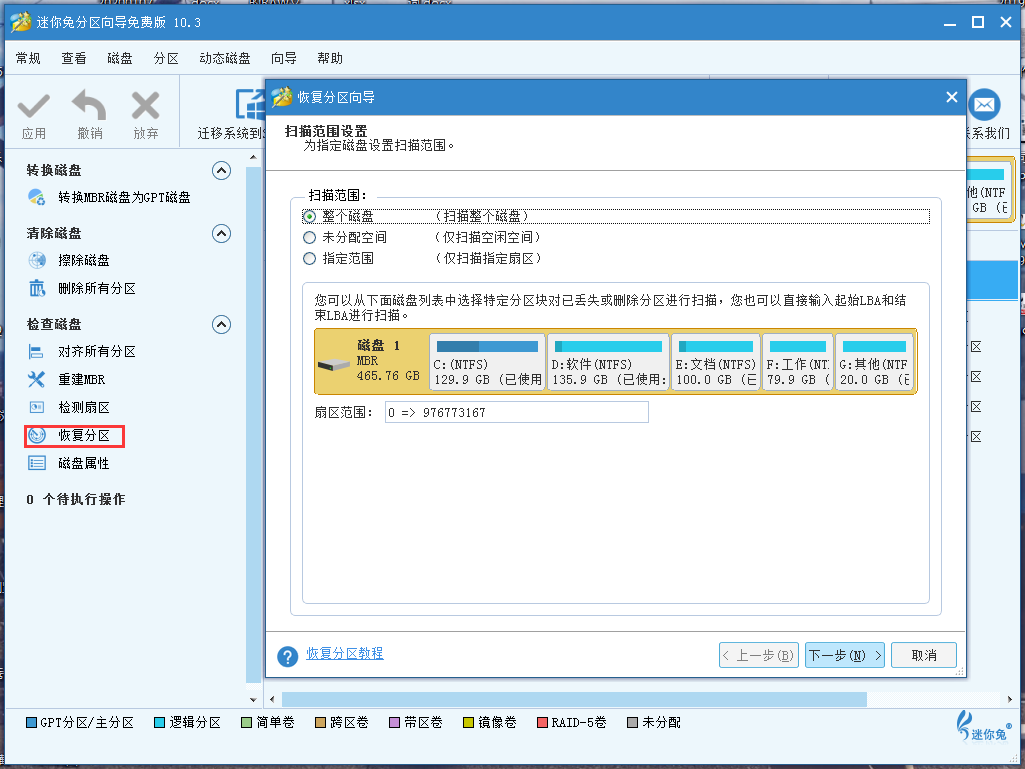Click the Disk 1 hard drive icon

333,364
